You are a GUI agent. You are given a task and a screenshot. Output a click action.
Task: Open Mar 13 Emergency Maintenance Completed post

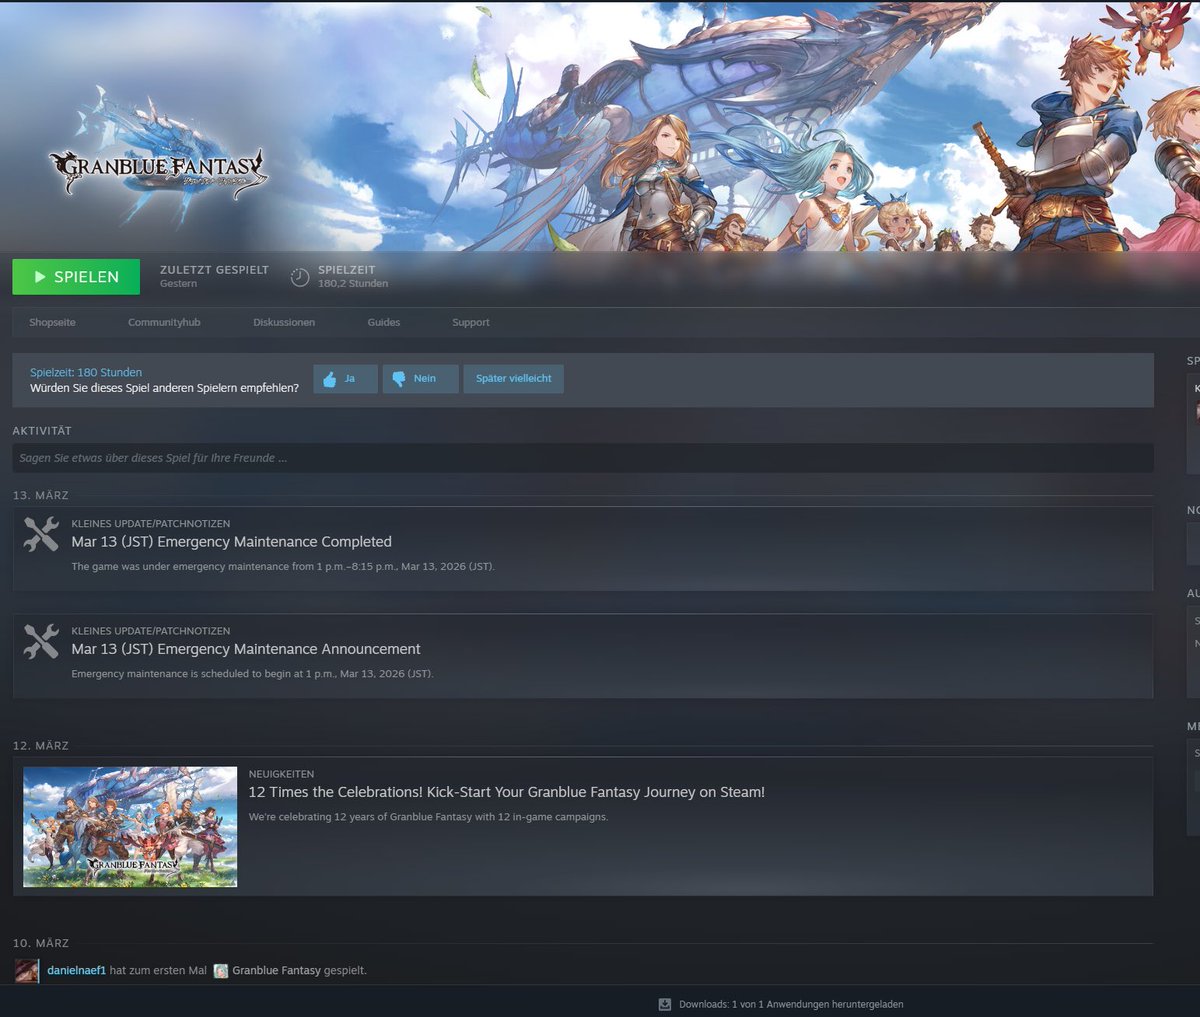231,542
